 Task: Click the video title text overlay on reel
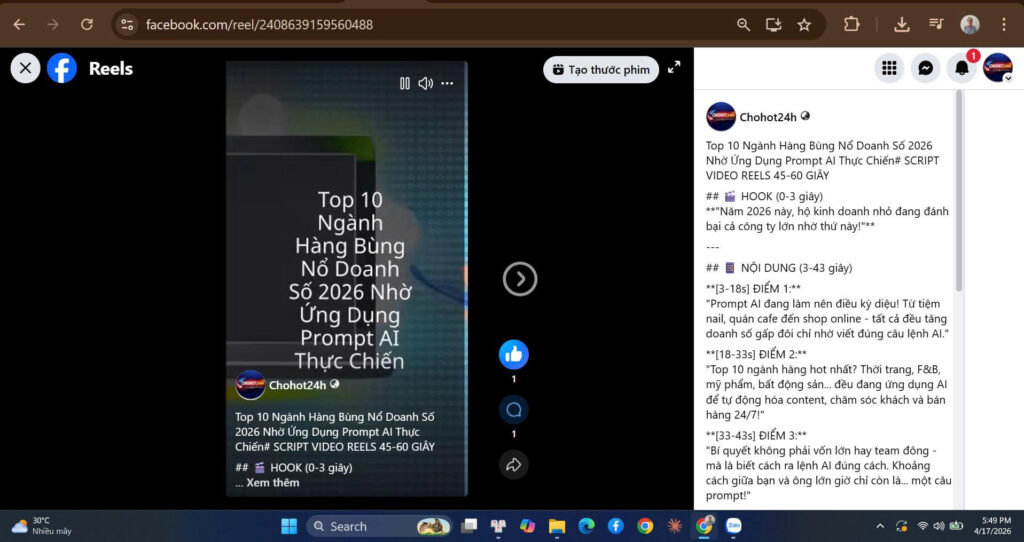tap(350, 280)
